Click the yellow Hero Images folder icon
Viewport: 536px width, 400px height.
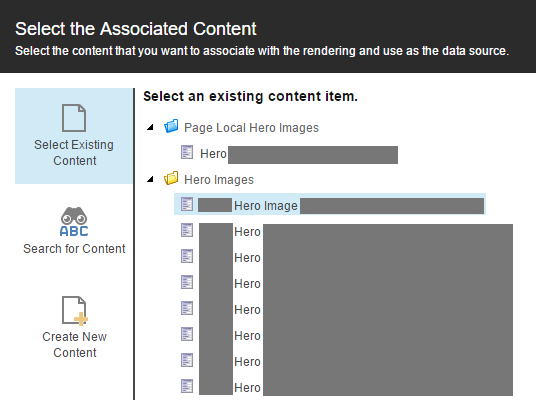click(171, 178)
